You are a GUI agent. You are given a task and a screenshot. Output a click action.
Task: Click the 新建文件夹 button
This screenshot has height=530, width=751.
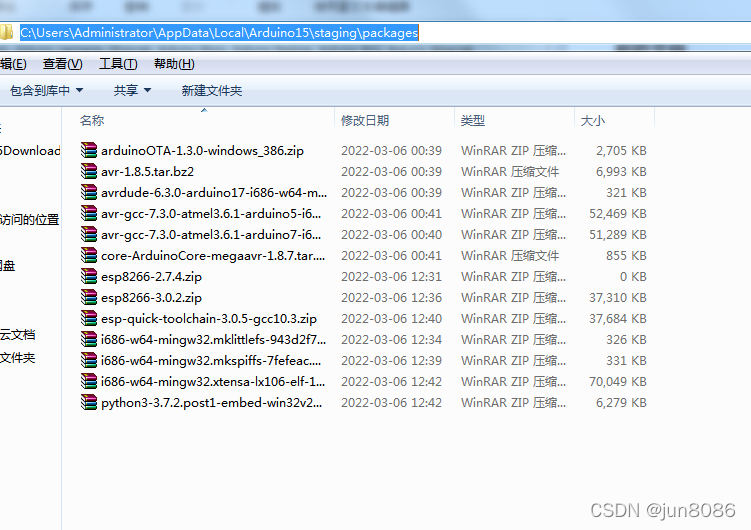[212, 90]
